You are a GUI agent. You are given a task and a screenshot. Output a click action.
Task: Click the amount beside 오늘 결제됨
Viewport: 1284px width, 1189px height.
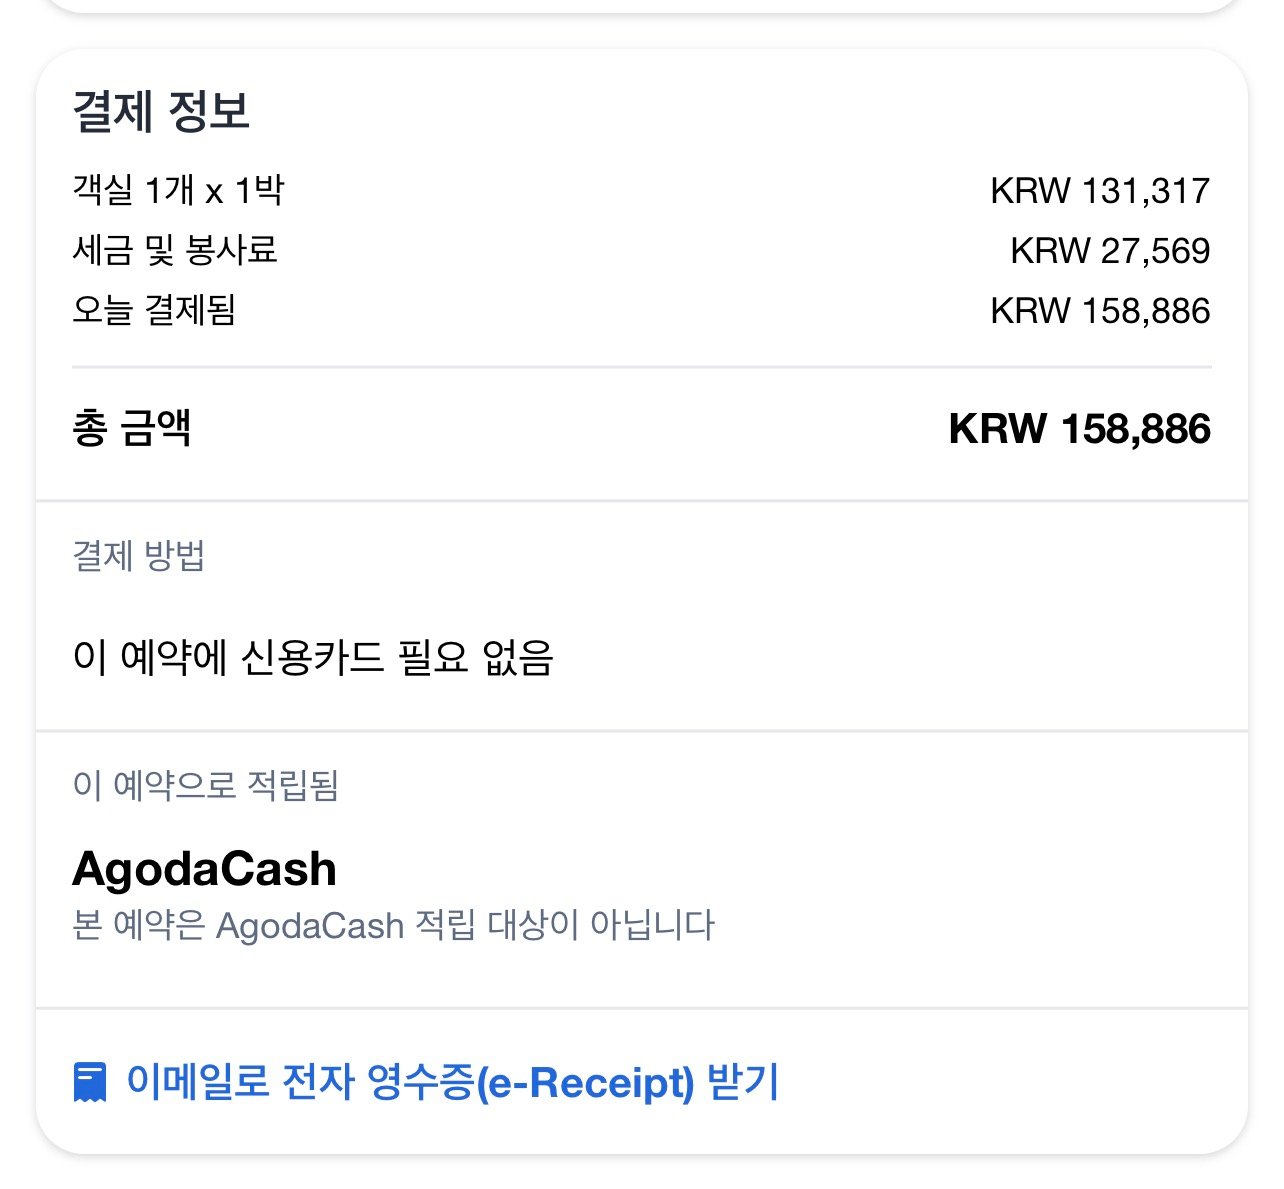1100,310
